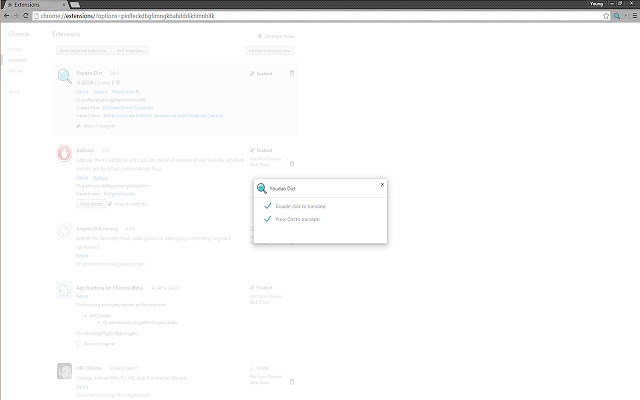Image resolution: width=640 pixels, height=400 pixels.
Task: Open History in Chrome sidebar
Action: click(15, 49)
